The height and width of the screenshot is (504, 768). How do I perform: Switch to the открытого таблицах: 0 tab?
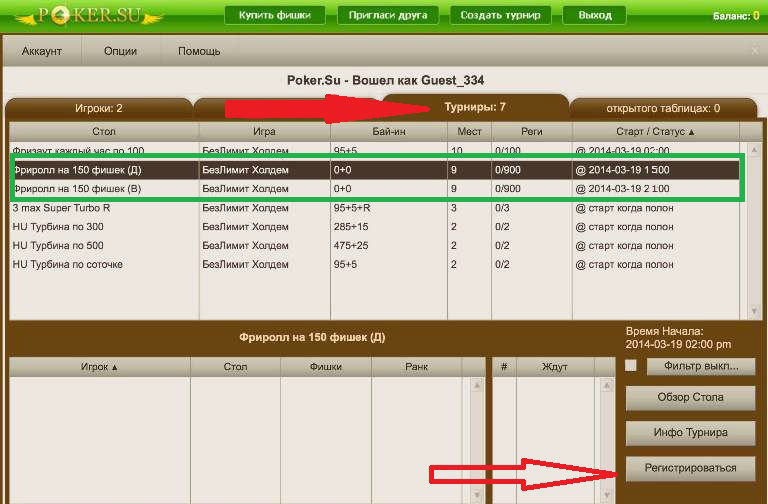663,108
